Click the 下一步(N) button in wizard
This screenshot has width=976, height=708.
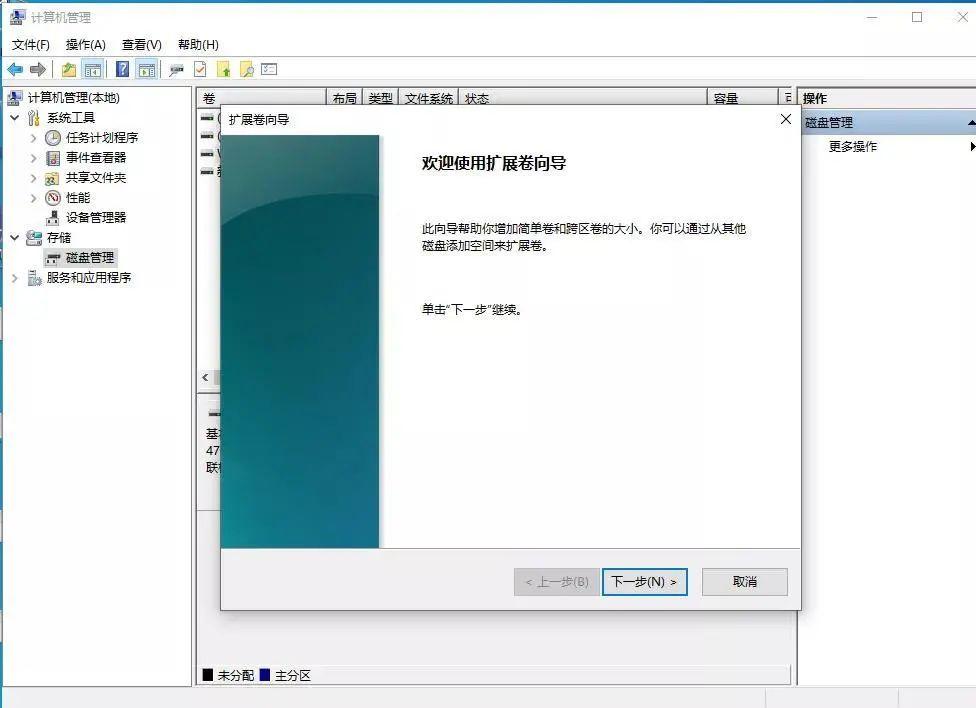point(644,581)
